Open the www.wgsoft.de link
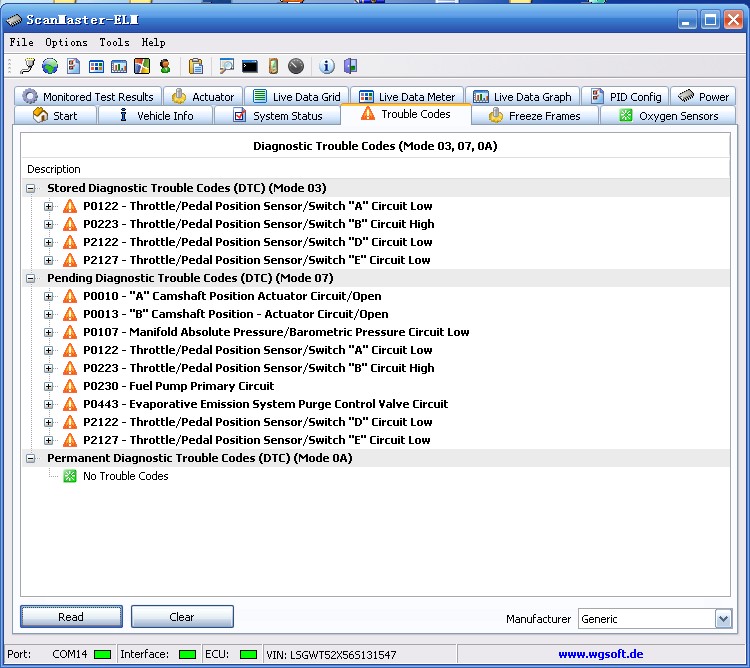This screenshot has height=668, width=750. tap(600, 654)
